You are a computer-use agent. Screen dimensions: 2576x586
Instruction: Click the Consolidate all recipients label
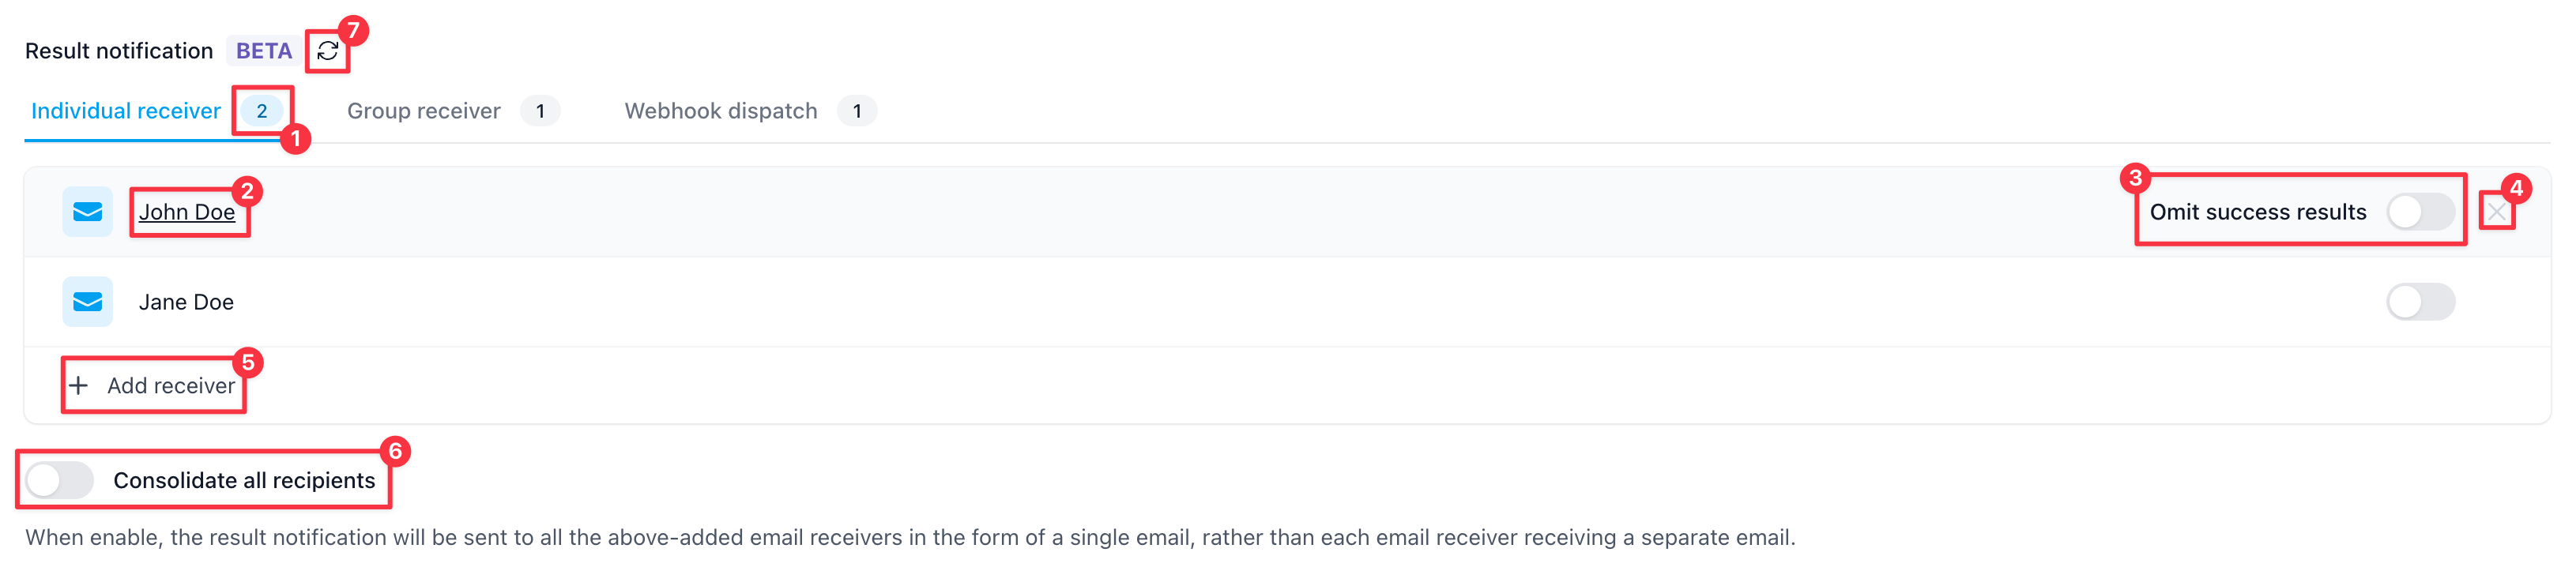coord(244,480)
